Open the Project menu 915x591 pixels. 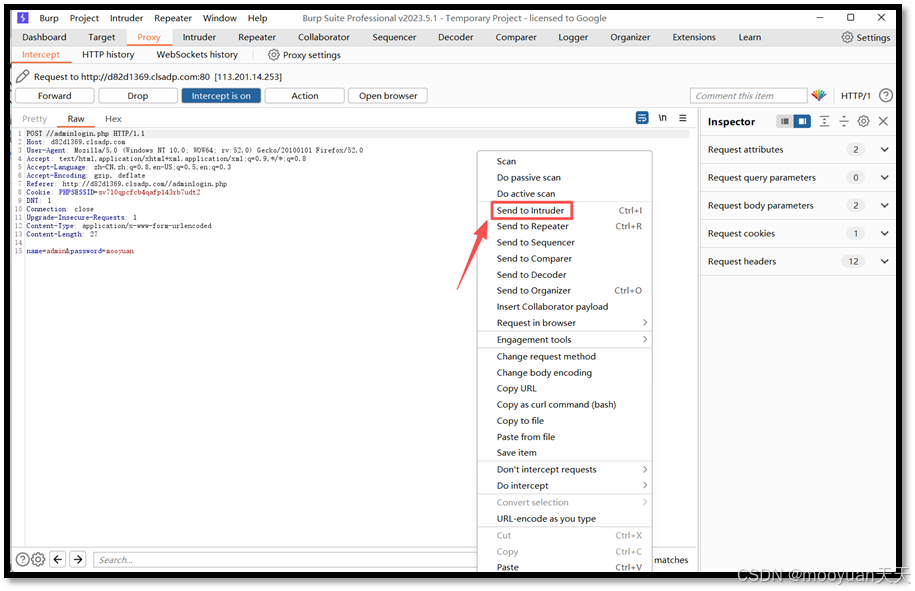[x=84, y=18]
